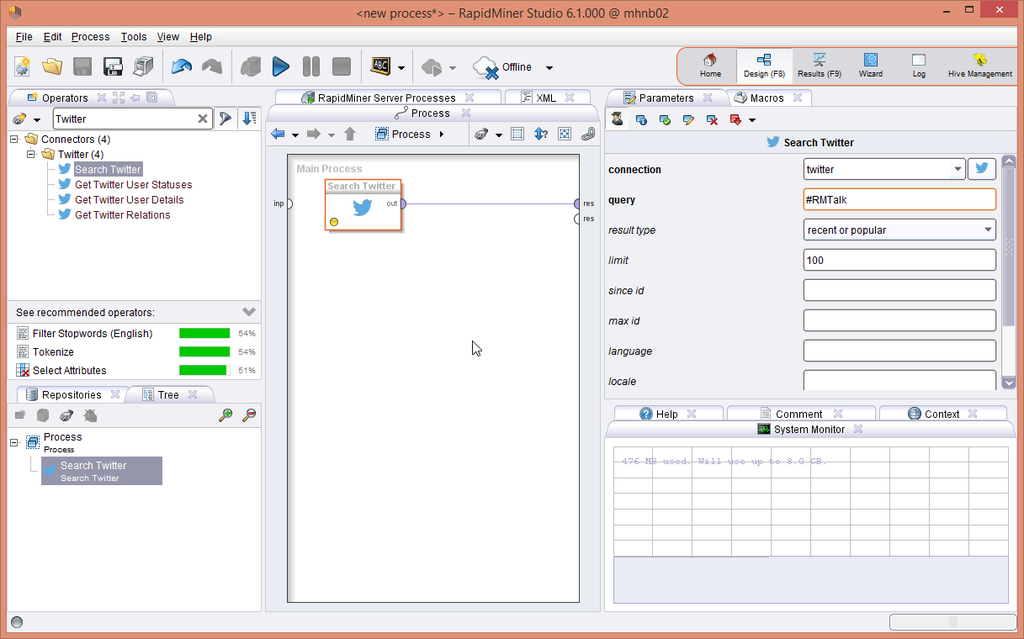Image resolution: width=1024 pixels, height=639 pixels.
Task: Pause the process execution
Action: click(312, 67)
